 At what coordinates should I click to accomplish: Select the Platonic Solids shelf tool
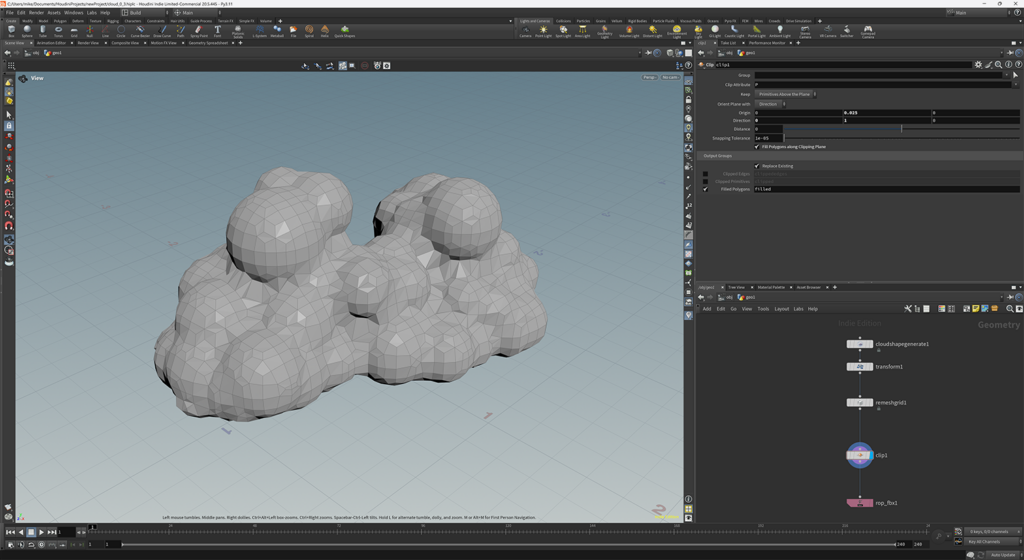pos(238,31)
